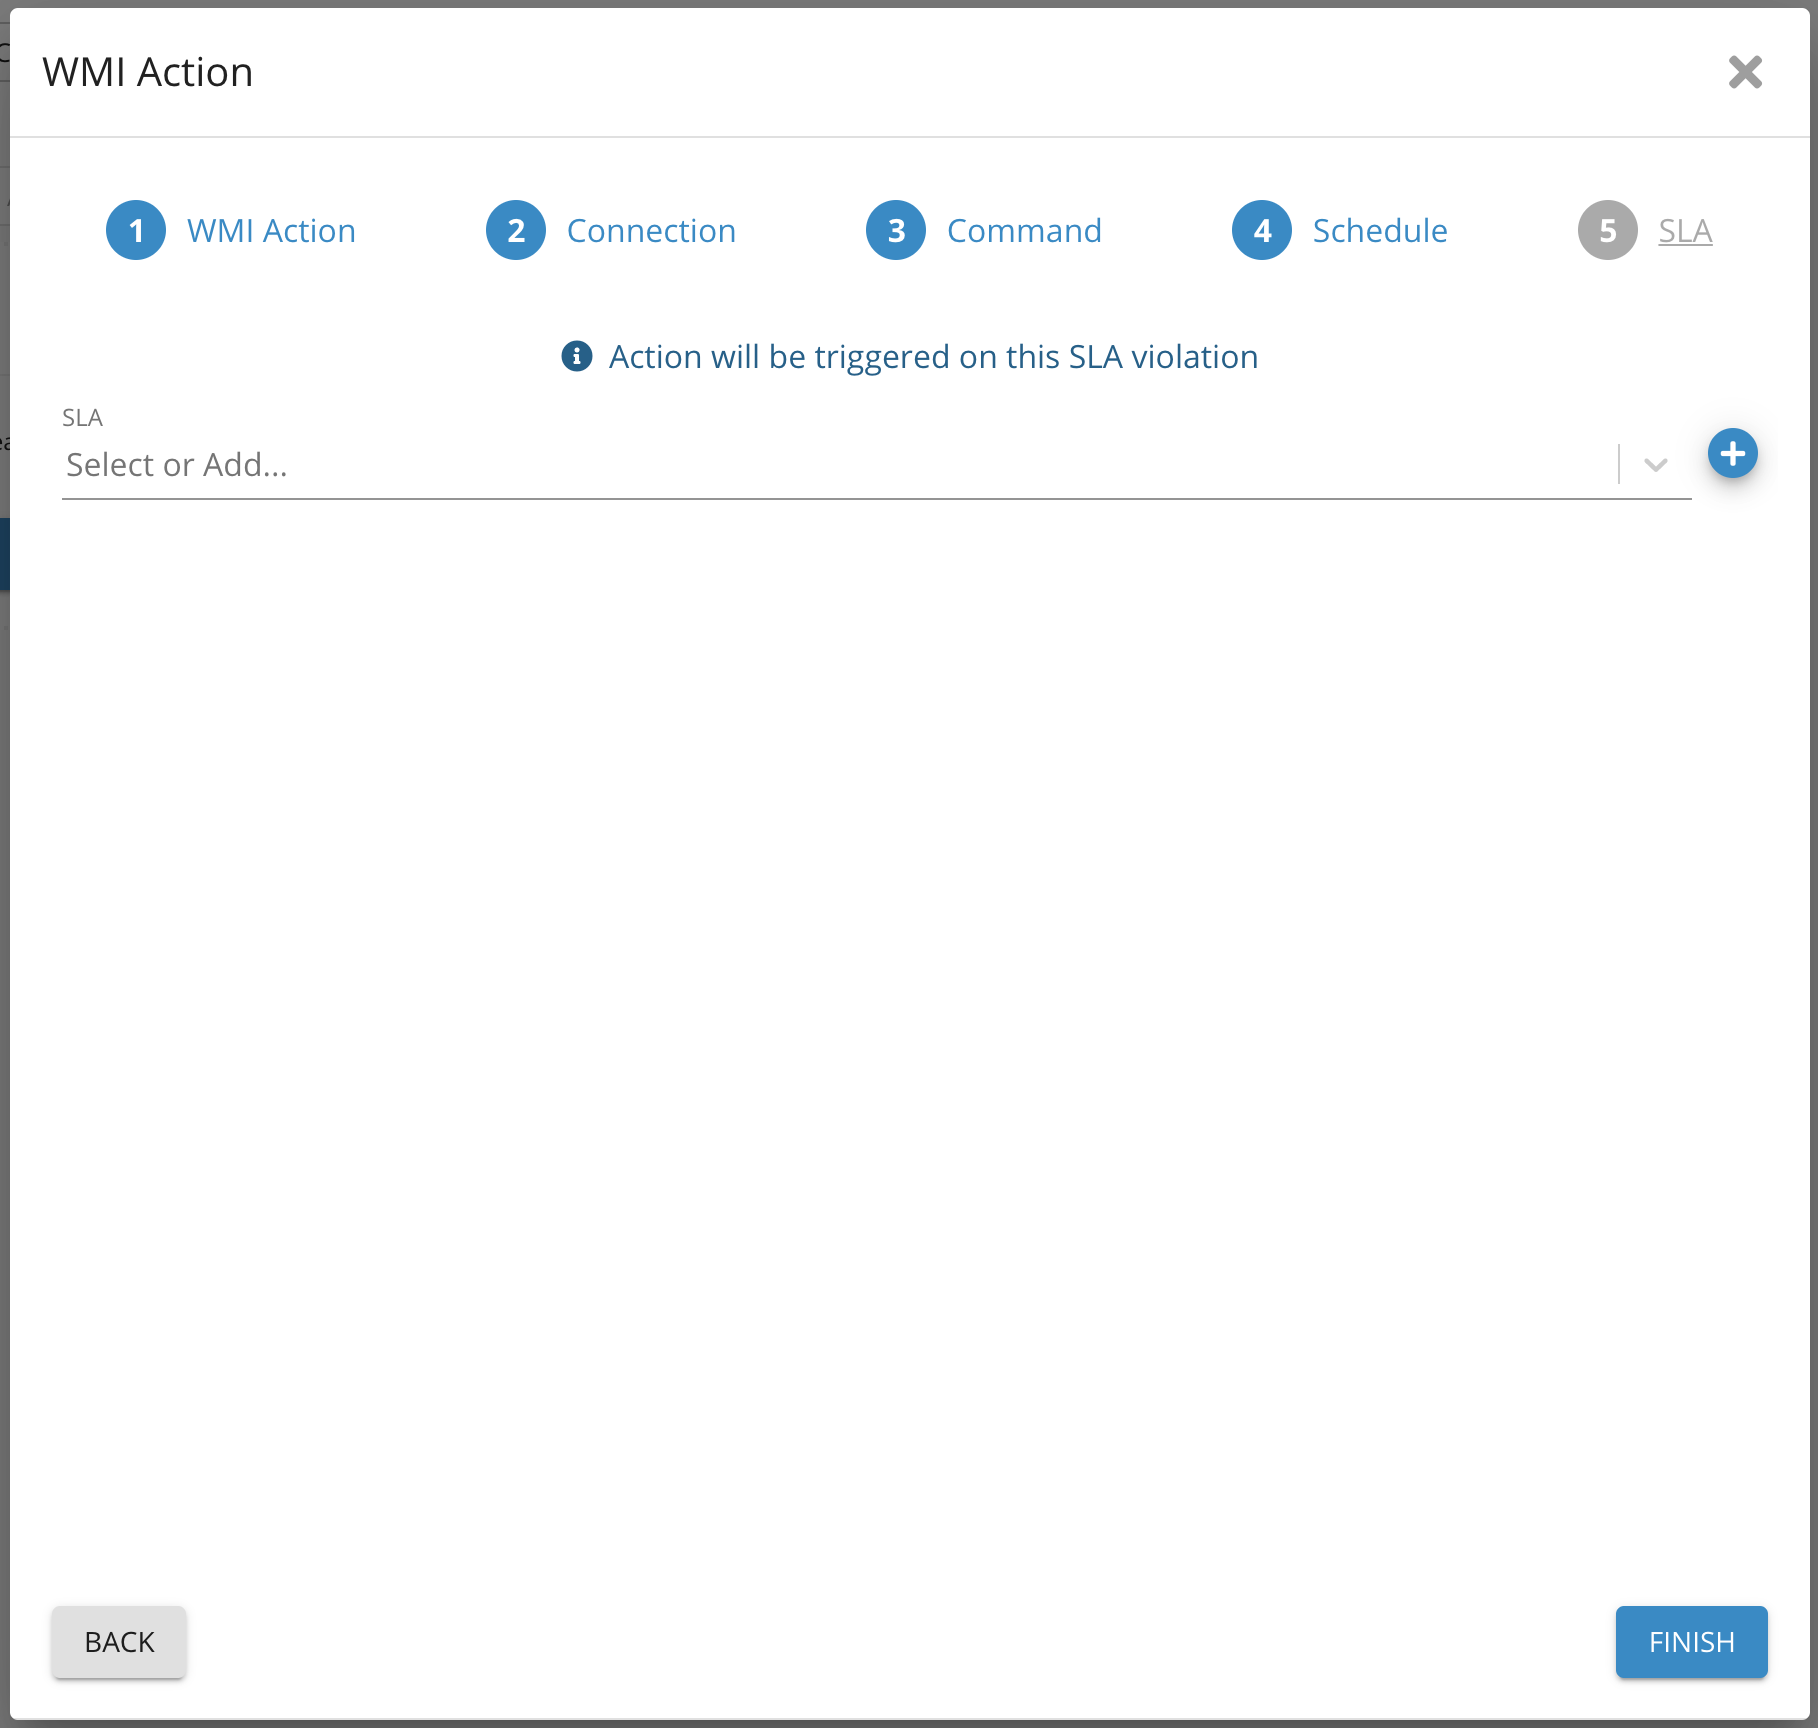Select the underlined SLA step link
The image size is (1818, 1728).
pyautogui.click(x=1685, y=231)
